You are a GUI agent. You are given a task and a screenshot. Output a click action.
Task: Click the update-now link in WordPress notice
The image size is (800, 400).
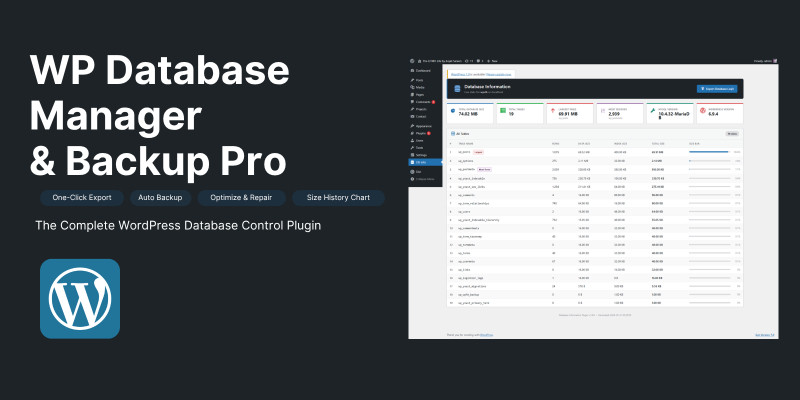[x=498, y=74]
